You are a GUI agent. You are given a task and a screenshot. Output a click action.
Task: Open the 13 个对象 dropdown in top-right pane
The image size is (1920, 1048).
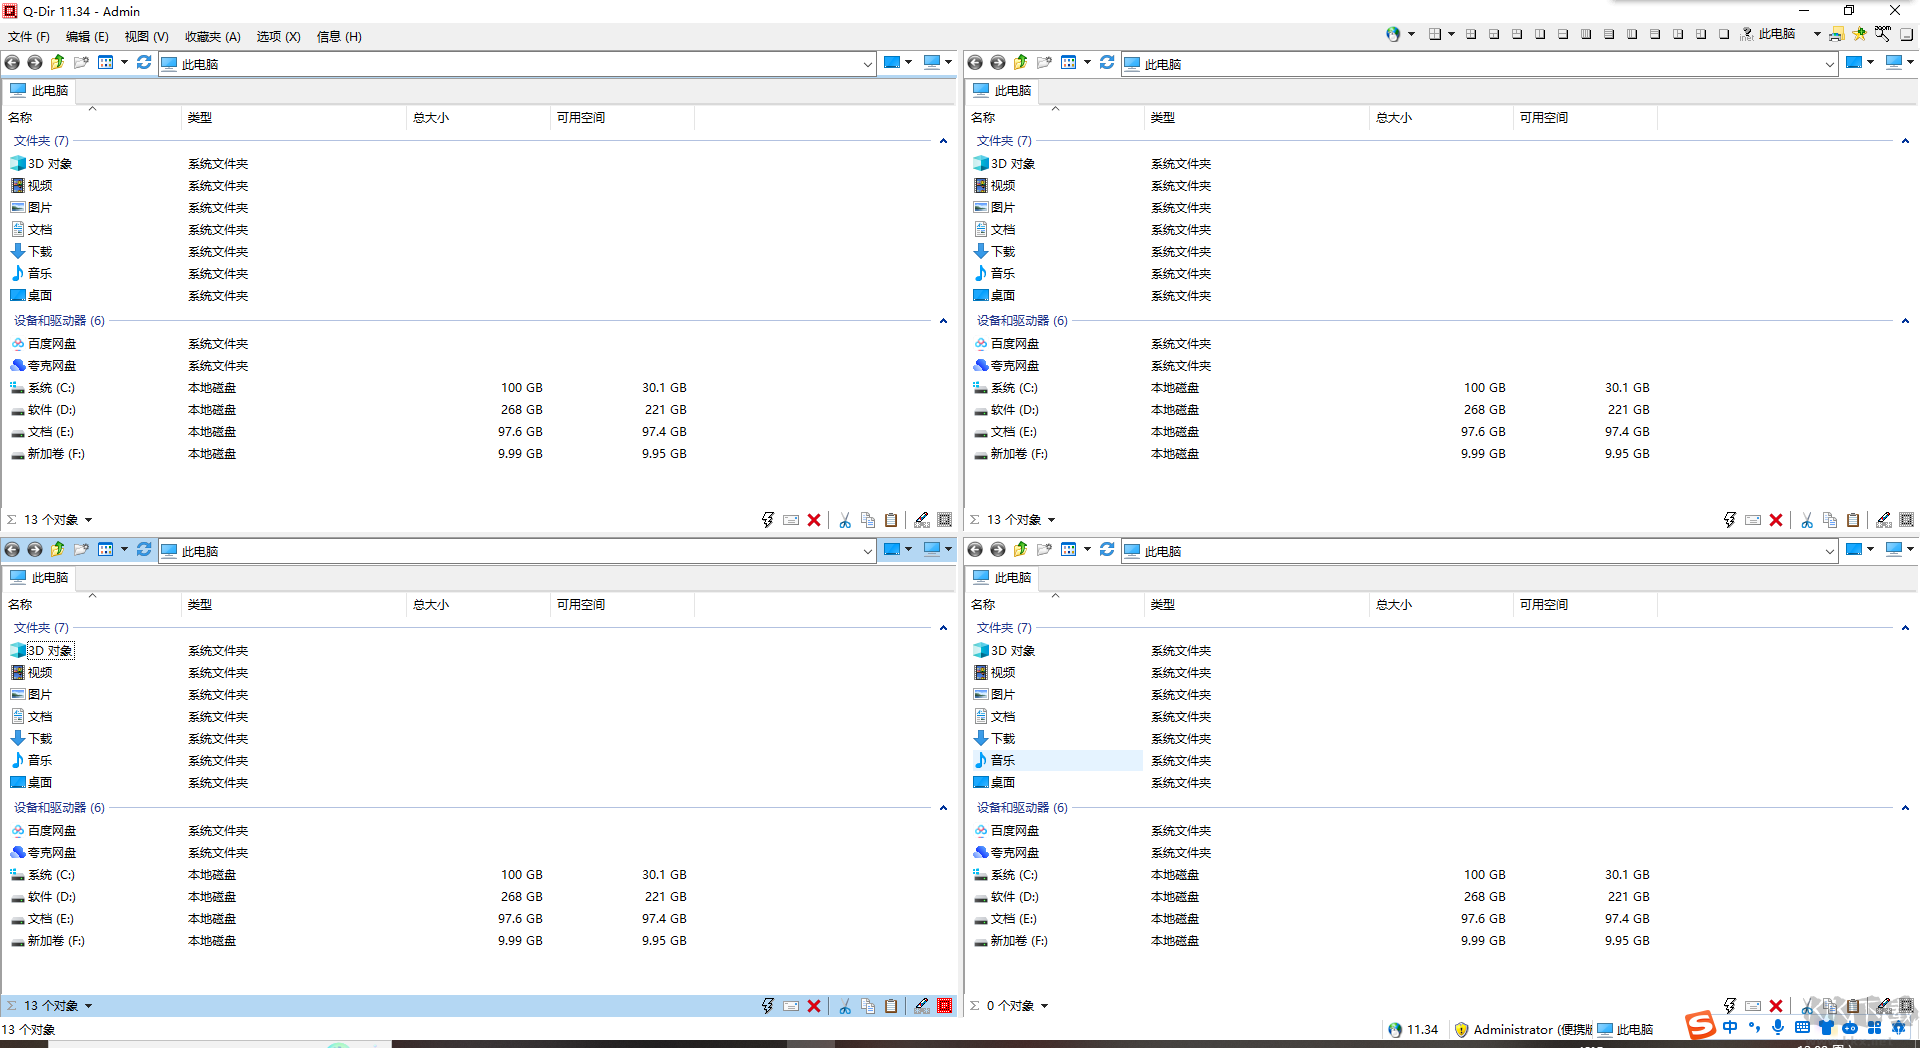[x=1051, y=520]
